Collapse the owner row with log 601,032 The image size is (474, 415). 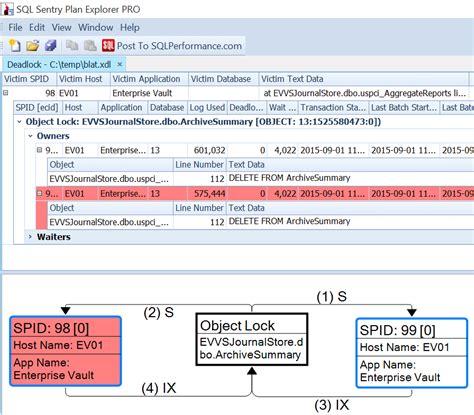(39, 150)
